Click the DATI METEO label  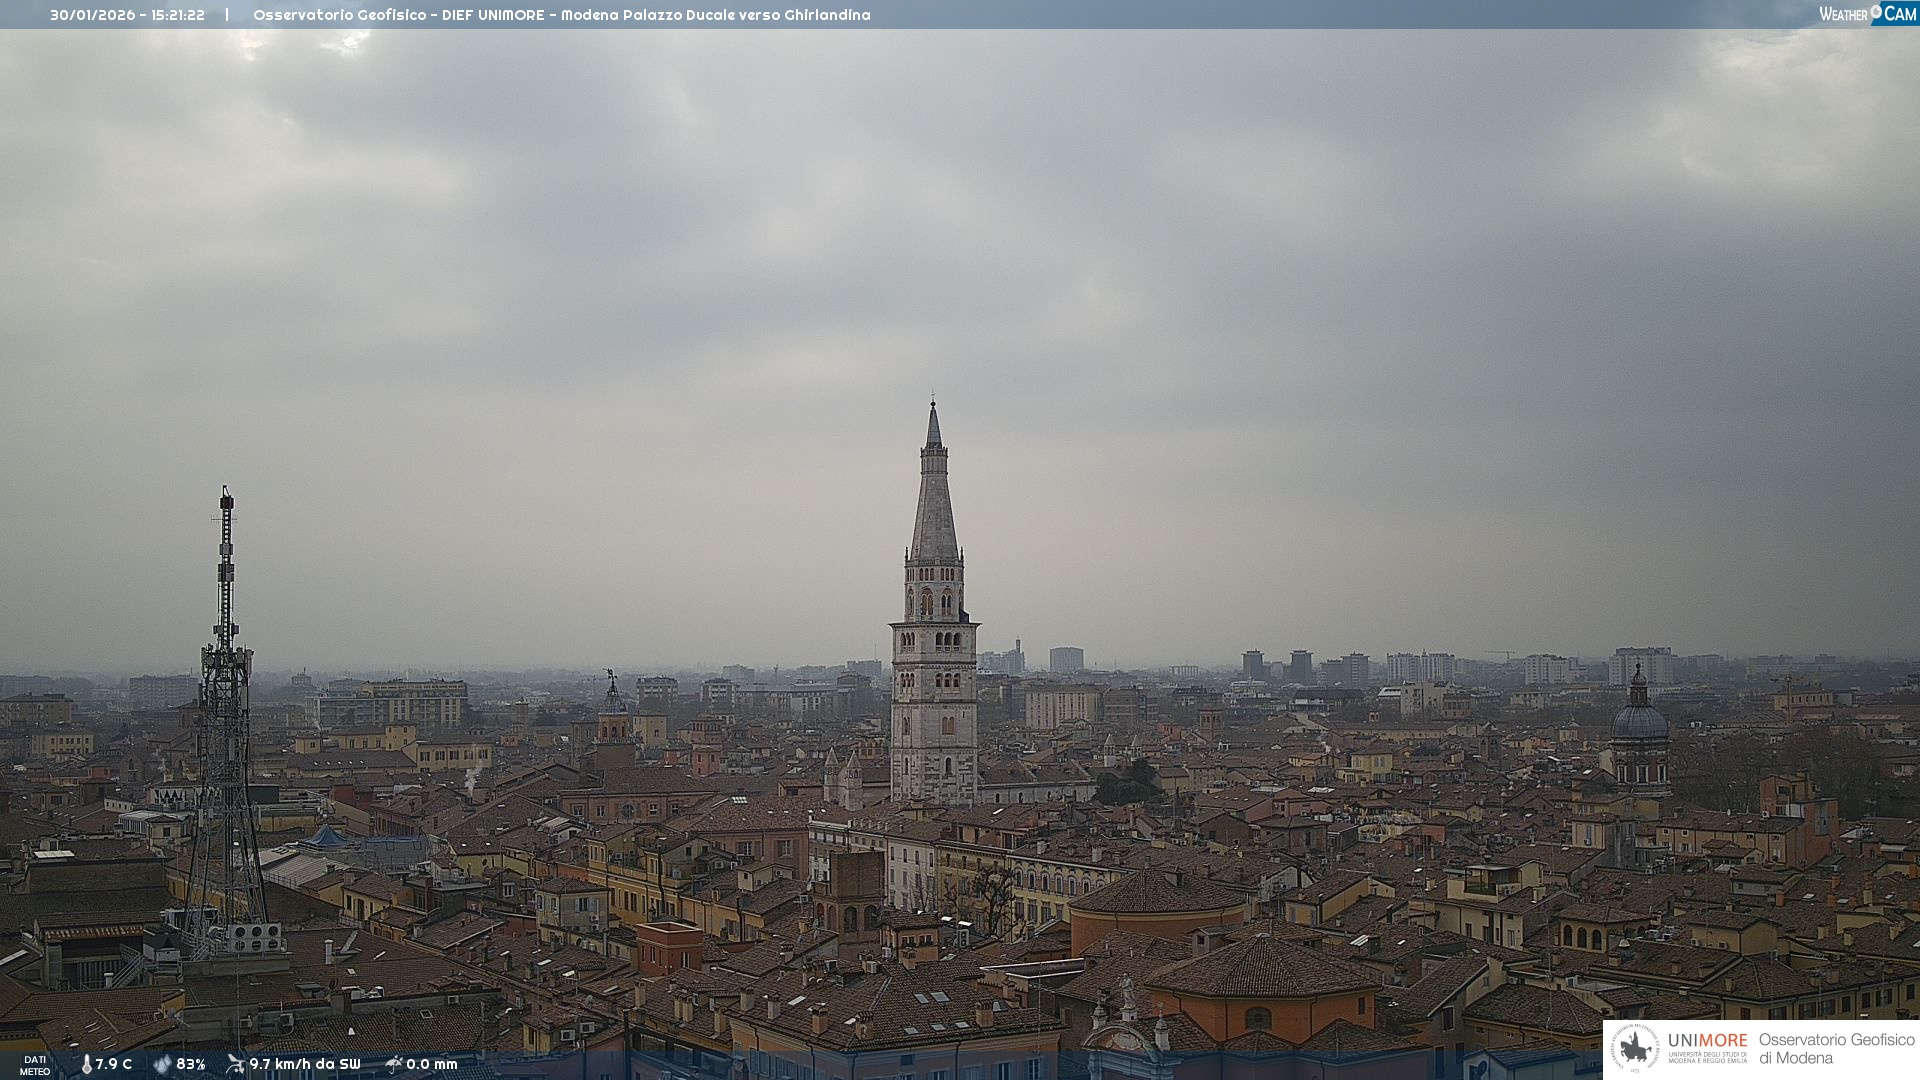tap(35, 1065)
